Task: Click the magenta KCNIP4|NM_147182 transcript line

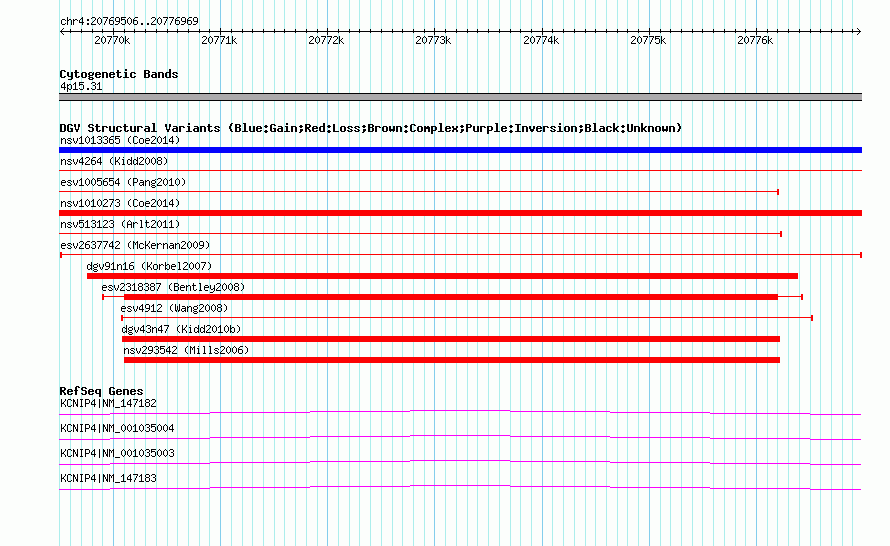Action: 460,412
